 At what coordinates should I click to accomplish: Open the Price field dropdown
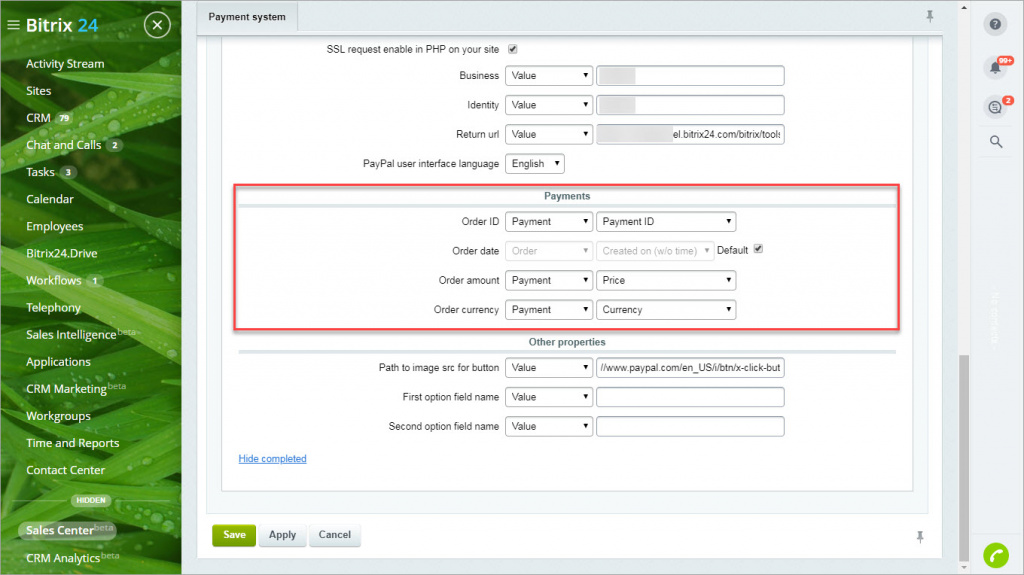(x=666, y=280)
